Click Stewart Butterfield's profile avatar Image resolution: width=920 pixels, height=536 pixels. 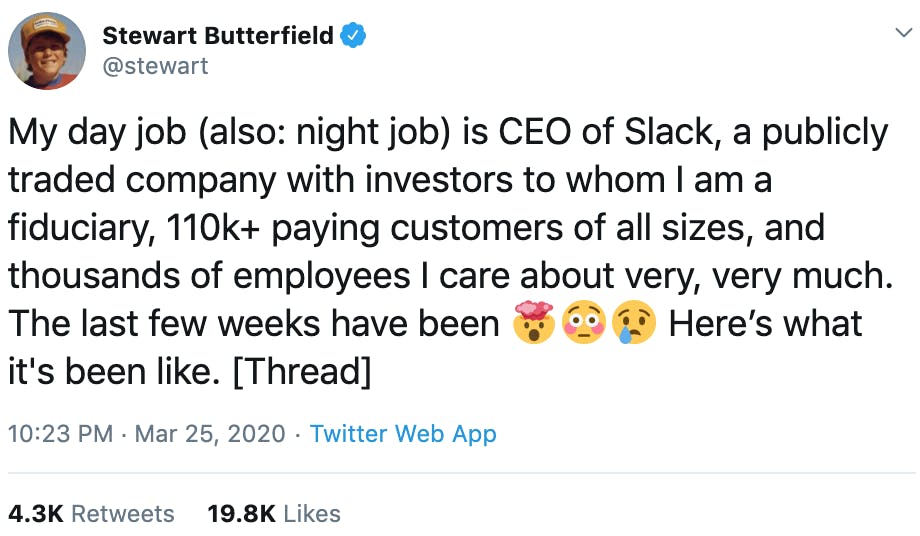[x=47, y=51]
